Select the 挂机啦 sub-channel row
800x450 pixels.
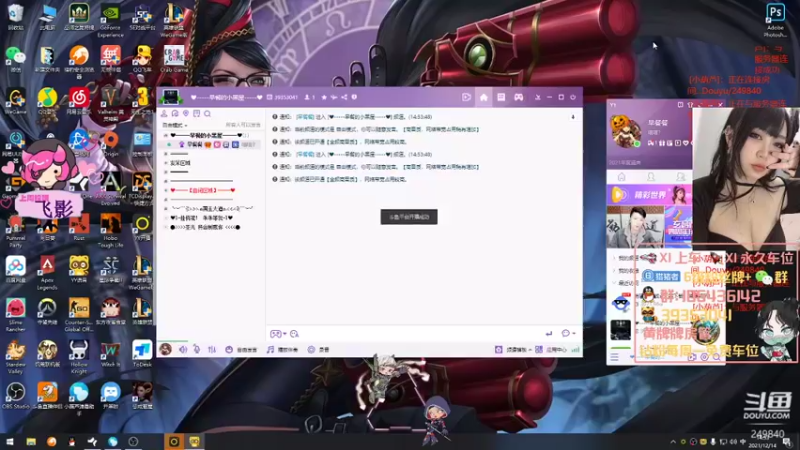[202, 218]
